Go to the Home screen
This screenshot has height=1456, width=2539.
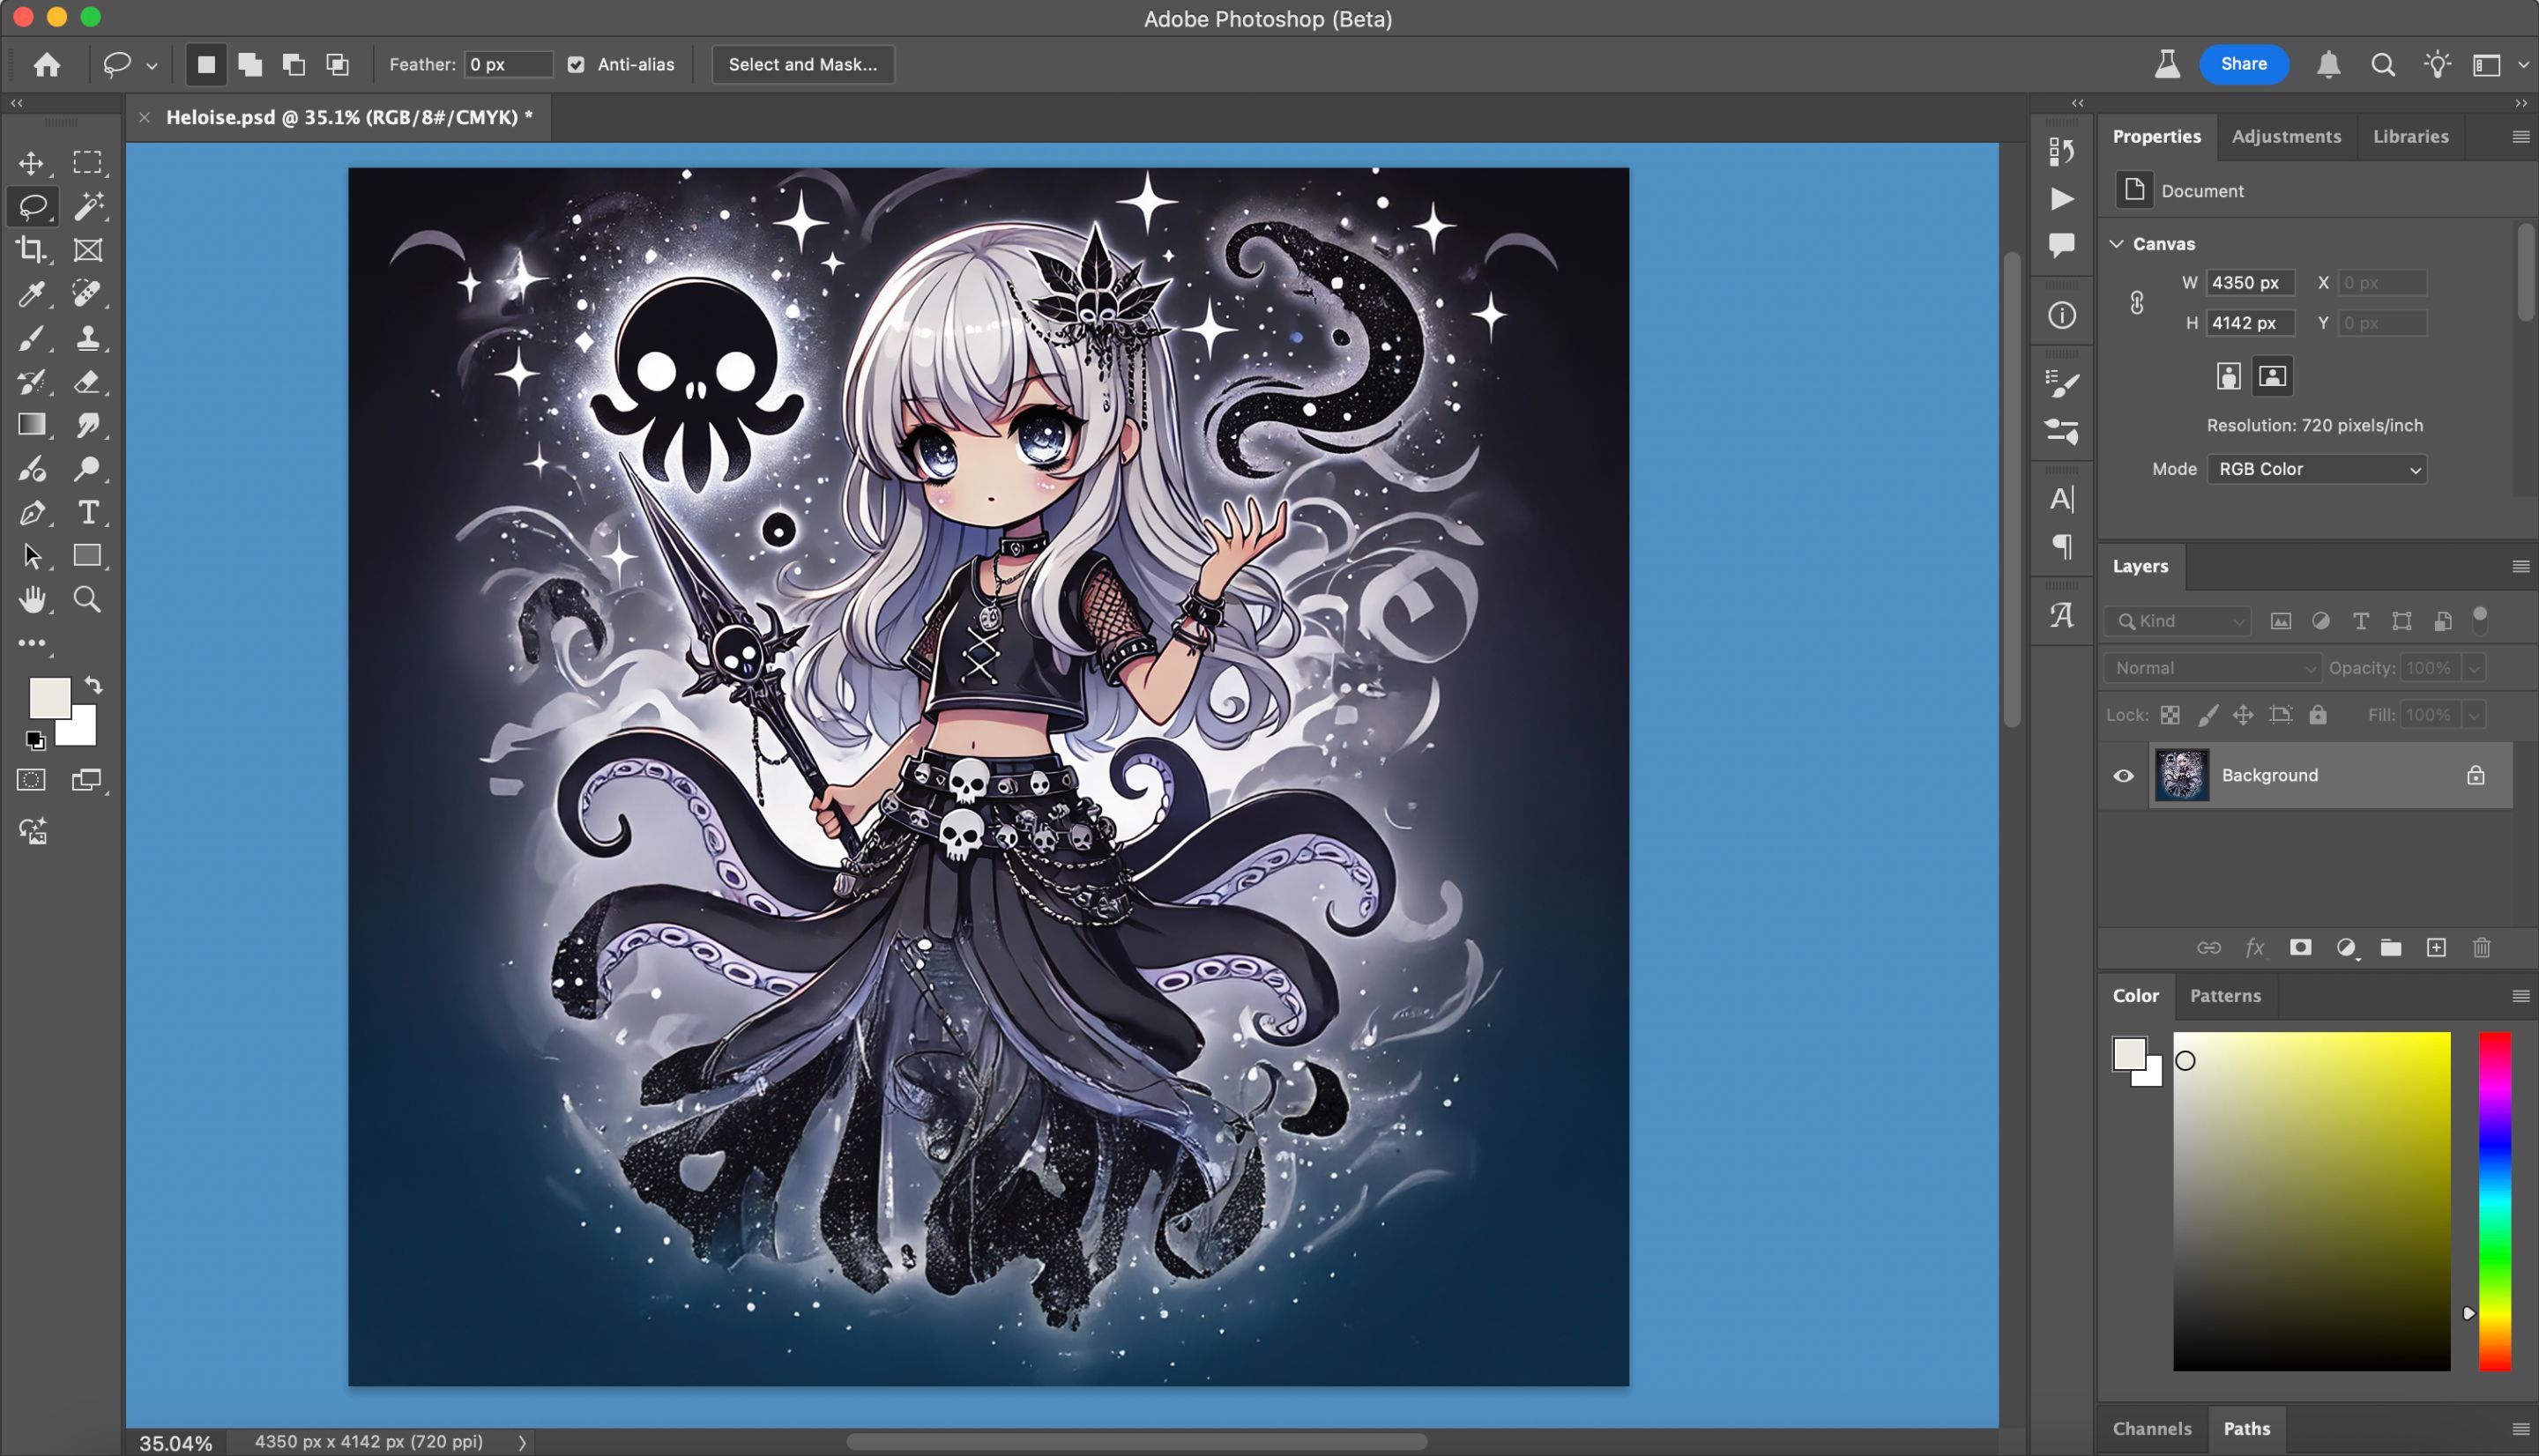pyautogui.click(x=46, y=64)
